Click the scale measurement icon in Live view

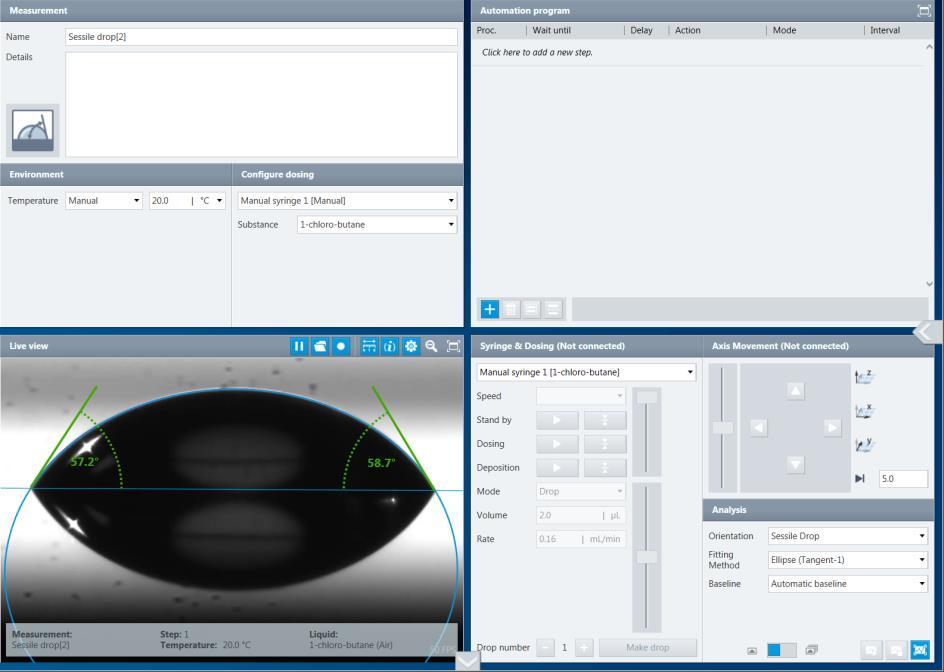tap(369, 346)
